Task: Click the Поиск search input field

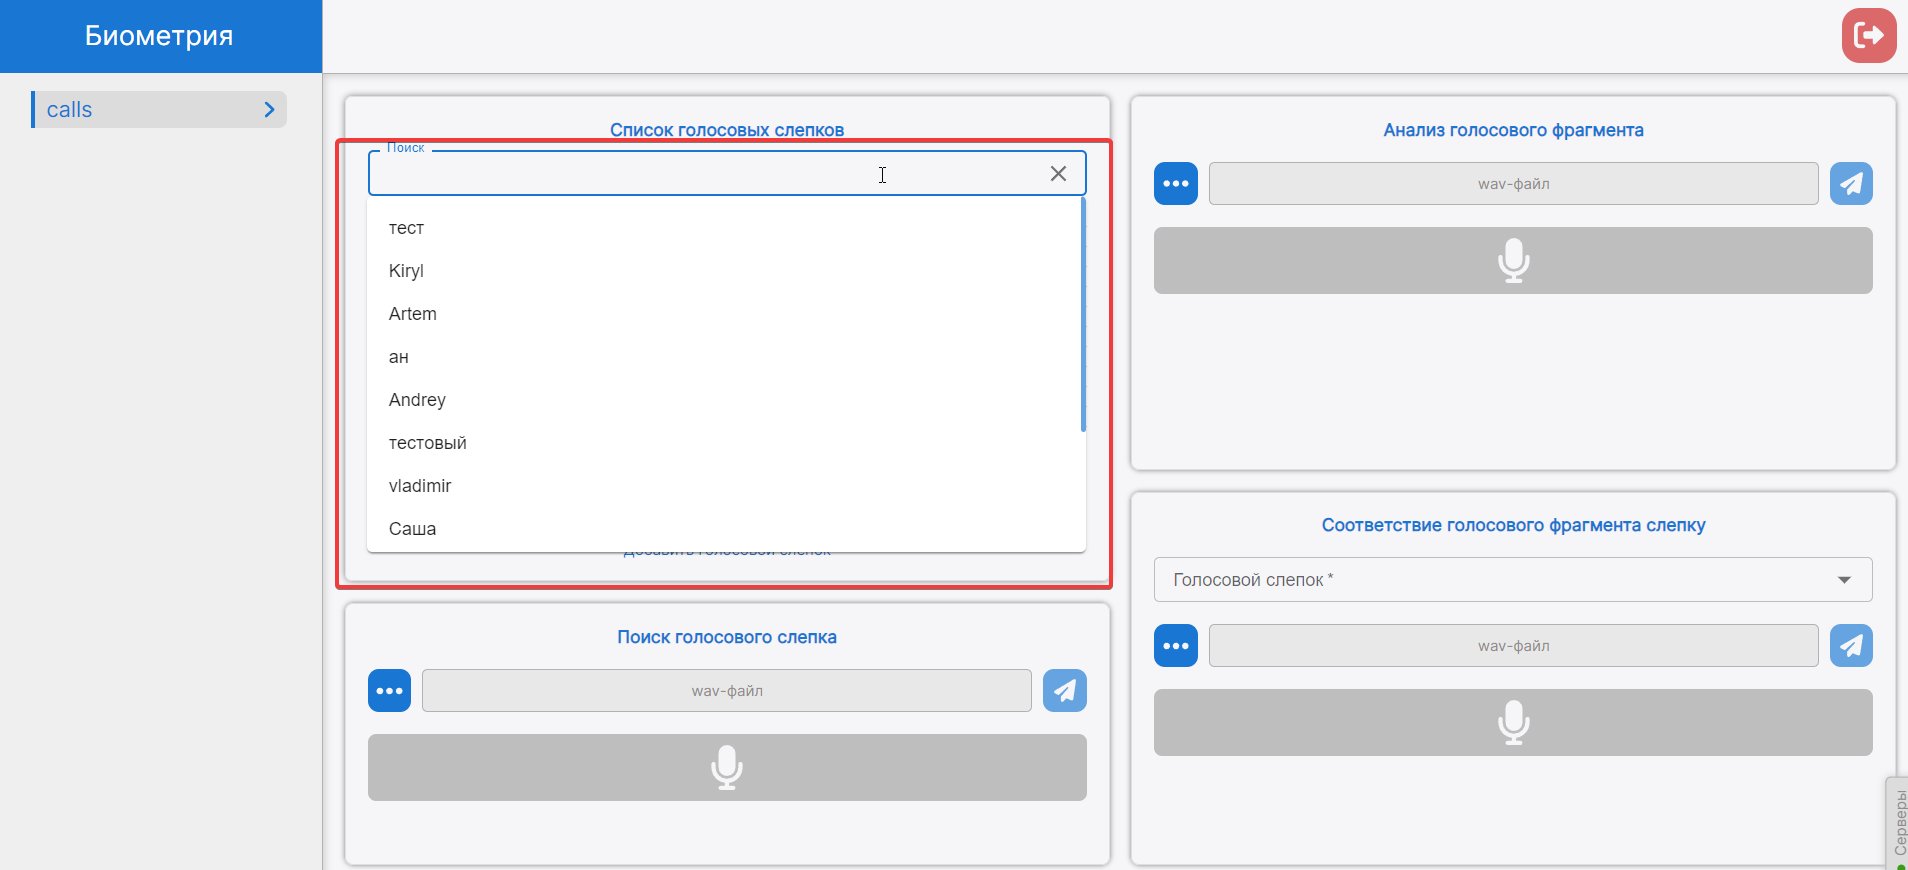Action: tap(700, 174)
